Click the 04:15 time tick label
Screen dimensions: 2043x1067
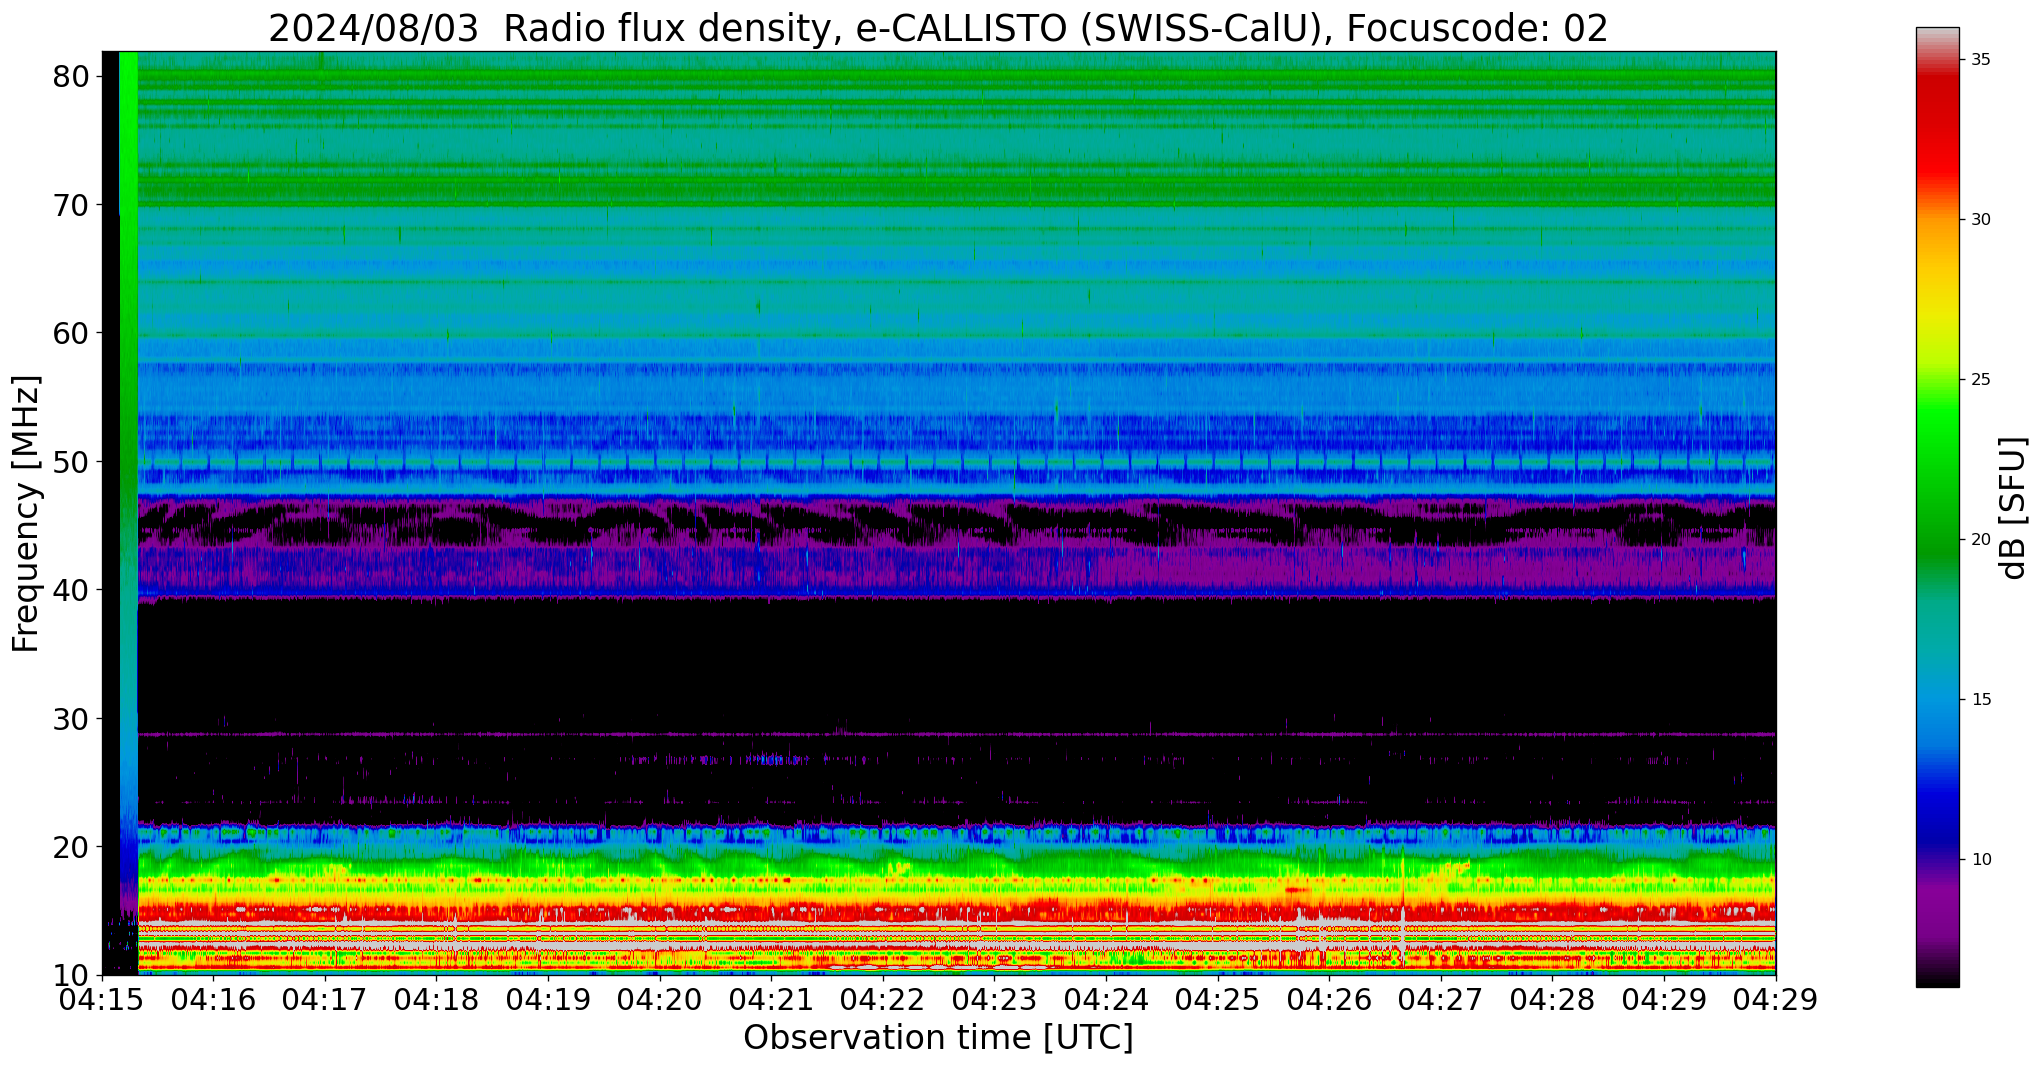[x=102, y=1000]
